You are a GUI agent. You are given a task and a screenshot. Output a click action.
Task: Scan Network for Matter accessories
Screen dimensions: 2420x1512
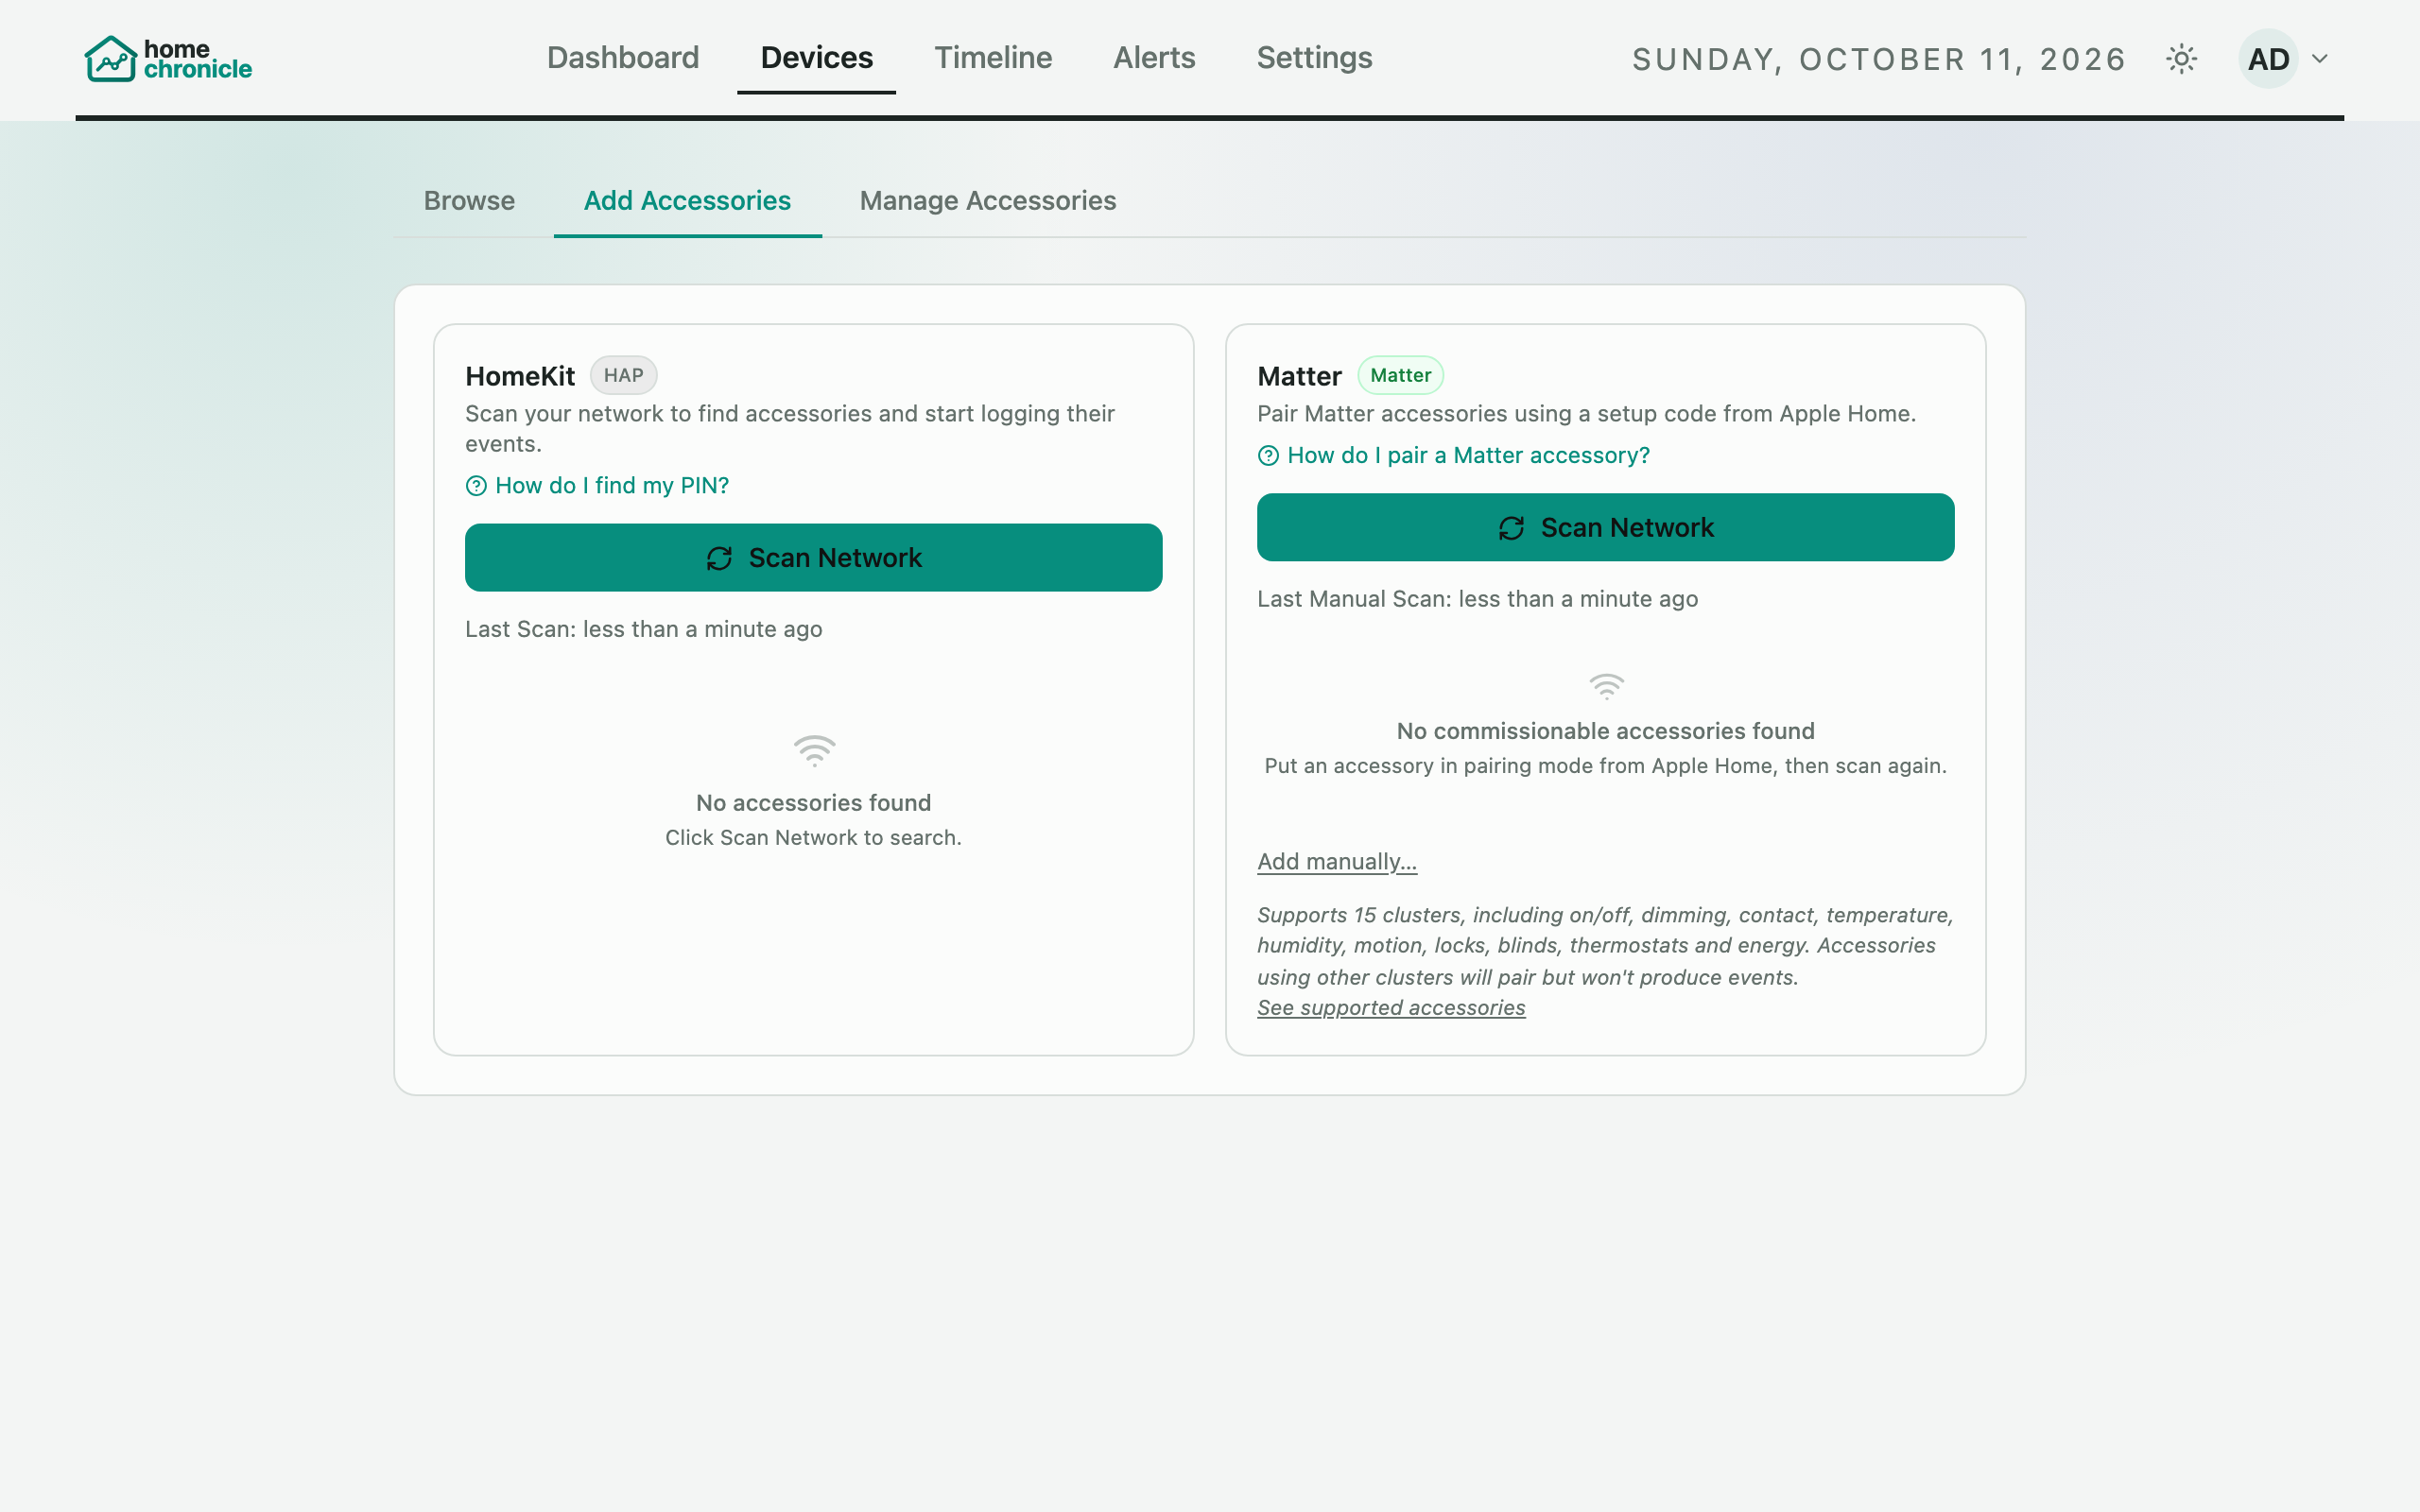1605,528
